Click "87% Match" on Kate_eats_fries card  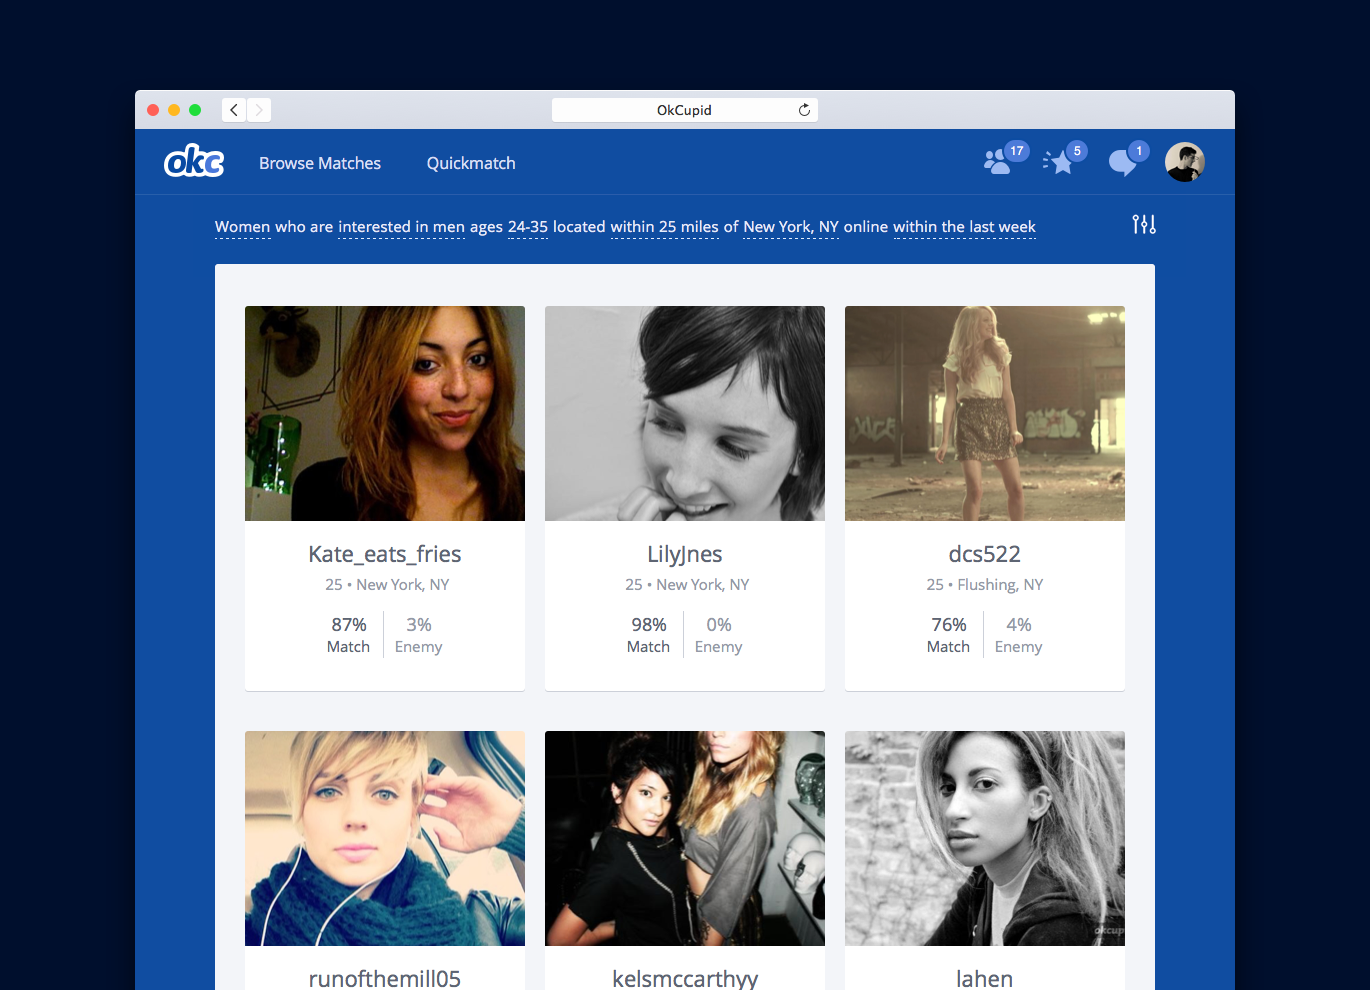pos(348,635)
